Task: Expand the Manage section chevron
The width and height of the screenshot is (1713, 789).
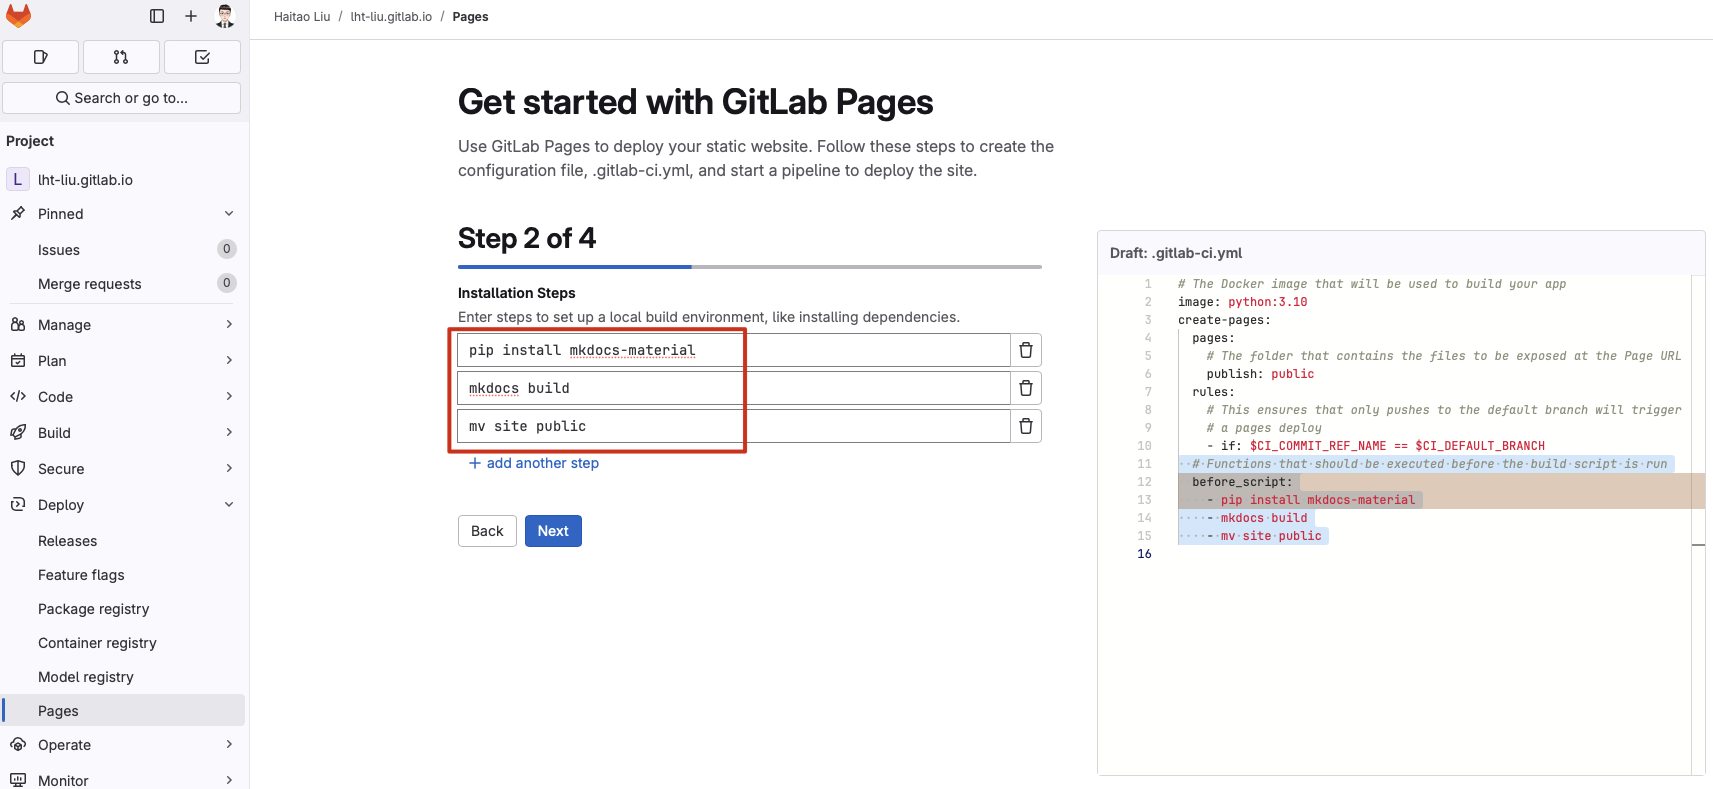Action: pyautogui.click(x=229, y=325)
